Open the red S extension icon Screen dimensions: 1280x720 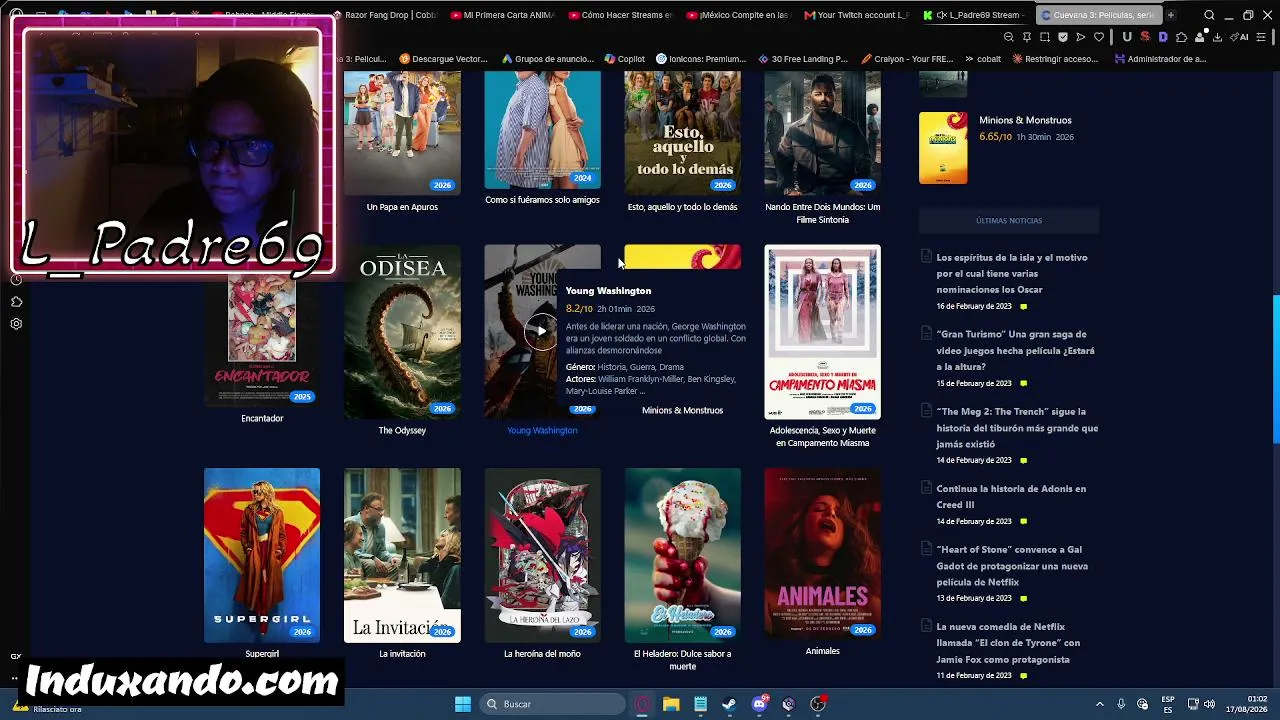click(1145, 37)
